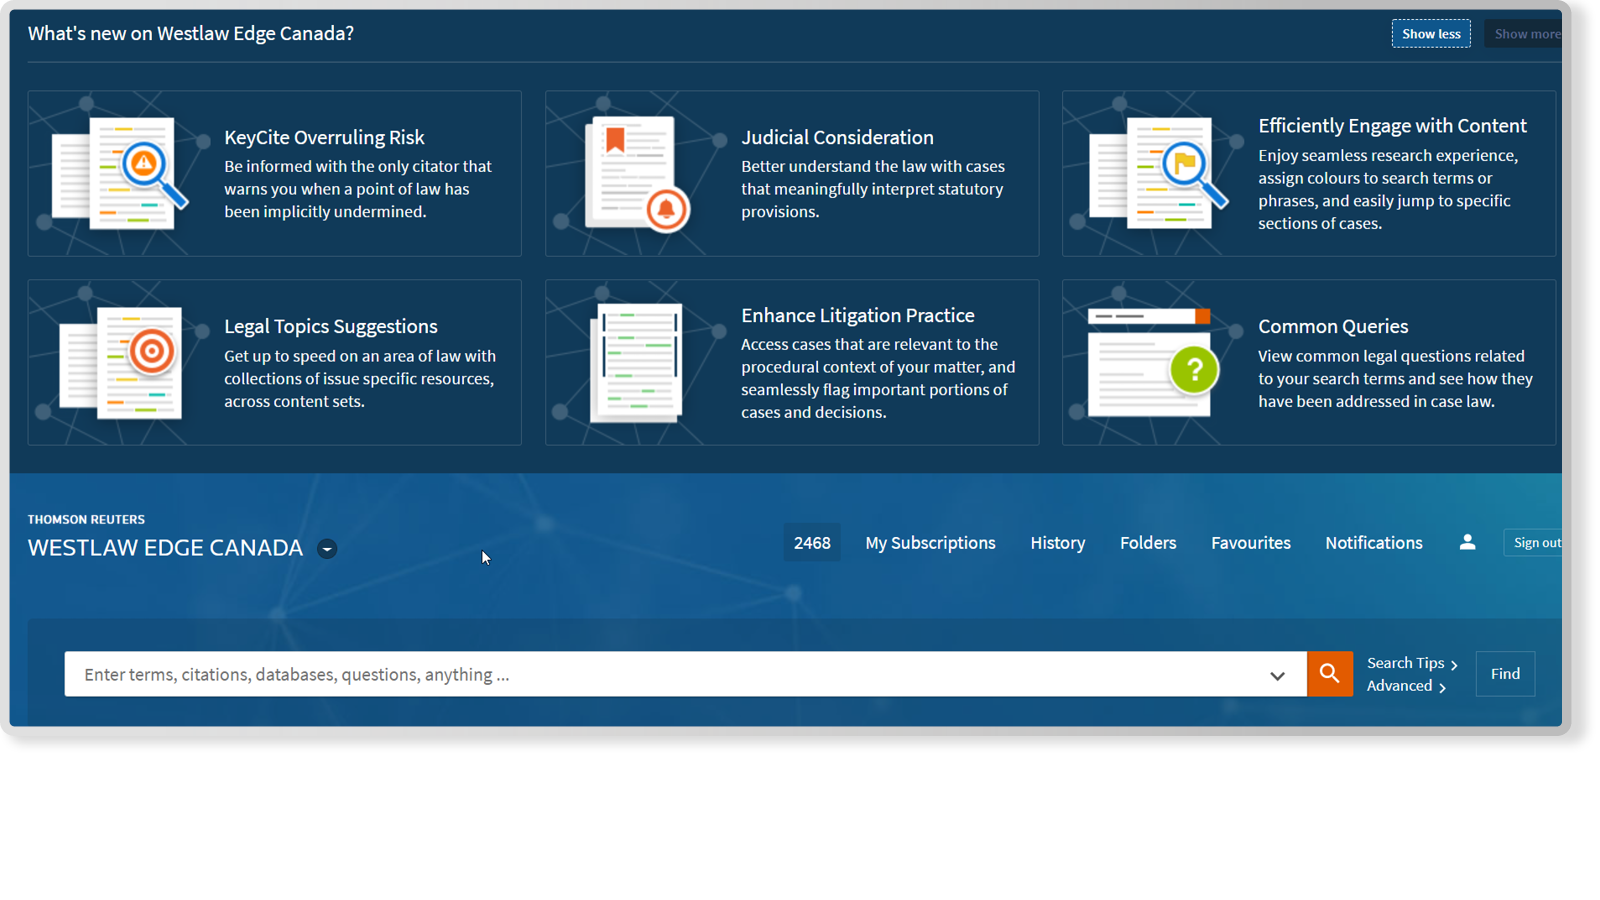Click the Enhance Litigation Practice document icon
The height and width of the screenshot is (900, 1600).
tap(637, 362)
